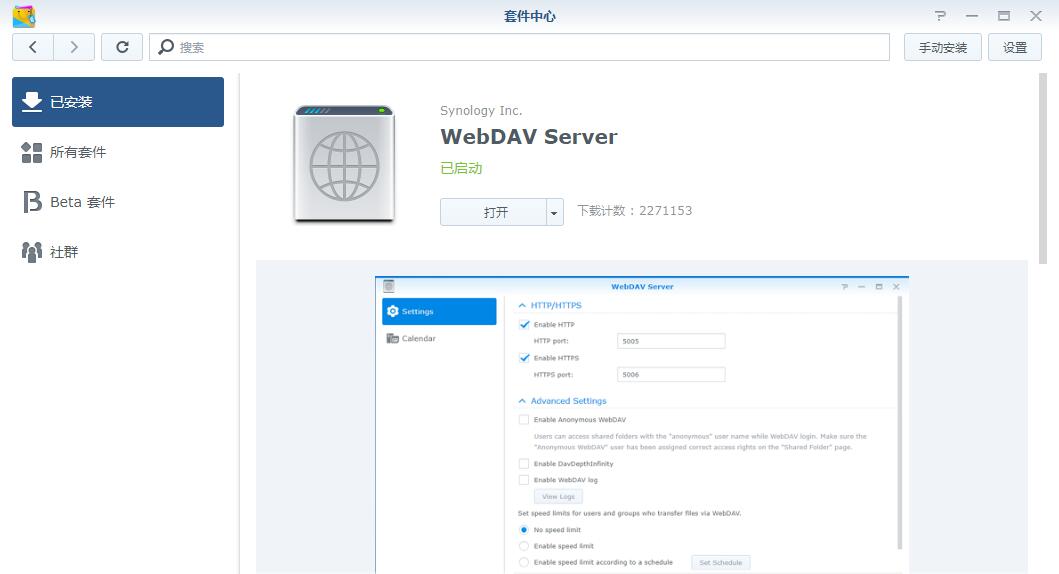The width and height of the screenshot is (1059, 574).
Task: Select speed limit according to schedule radio
Action: click(523, 562)
